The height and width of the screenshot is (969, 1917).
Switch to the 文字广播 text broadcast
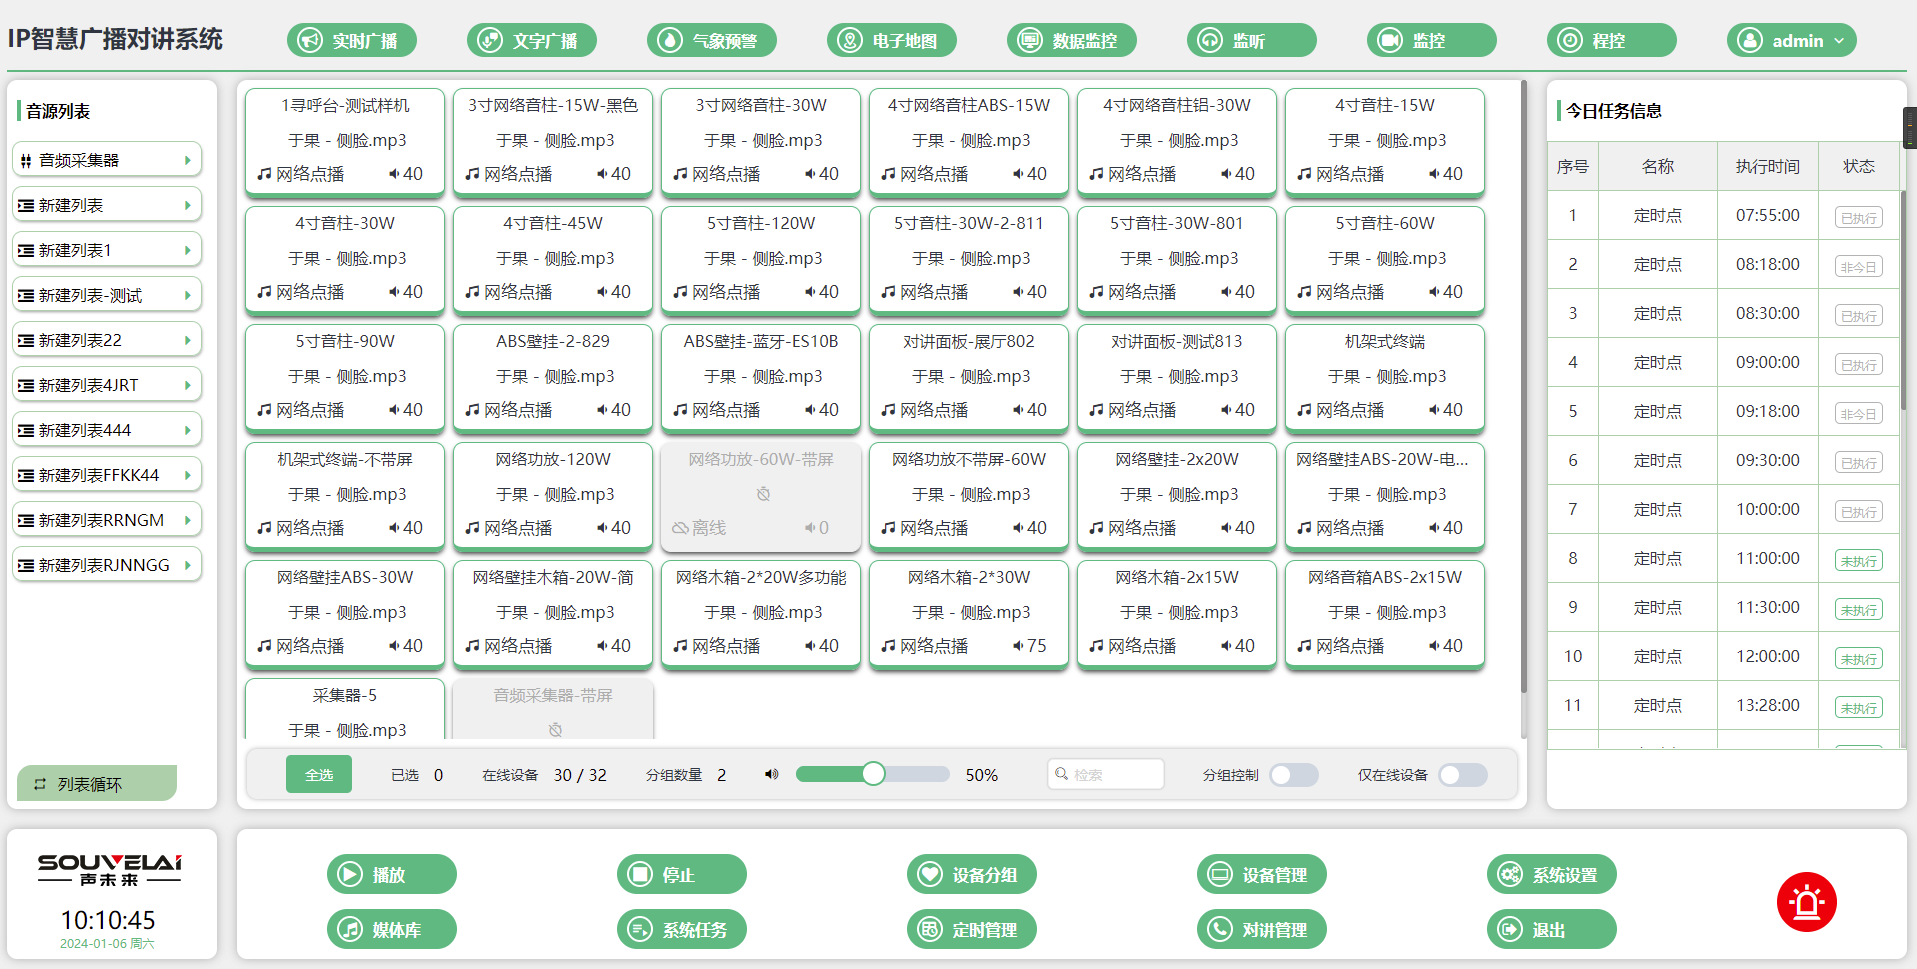(531, 40)
